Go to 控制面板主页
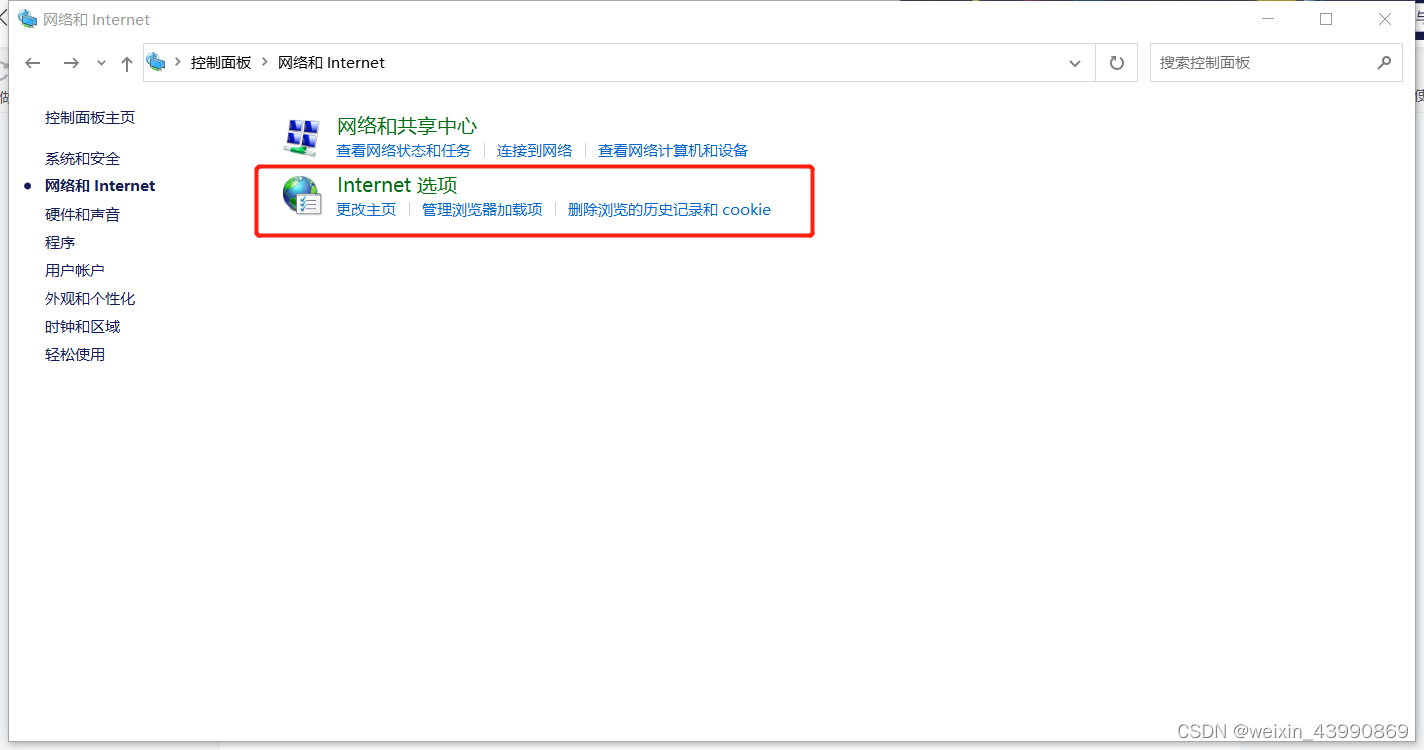This screenshot has height=750, width=1424. (90, 117)
